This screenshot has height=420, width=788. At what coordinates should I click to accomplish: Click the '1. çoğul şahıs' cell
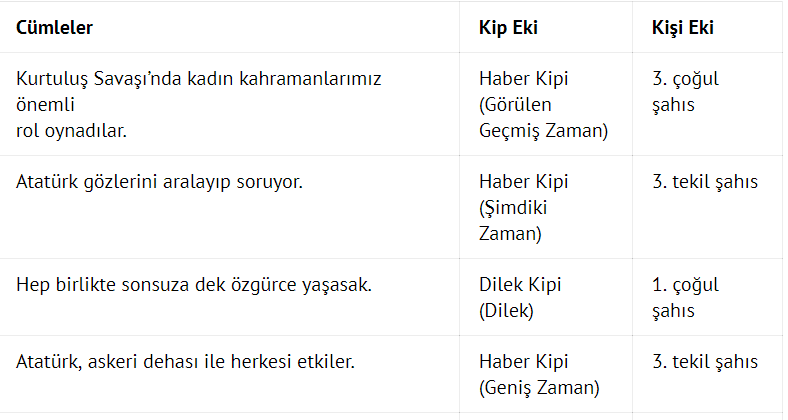click(685, 298)
